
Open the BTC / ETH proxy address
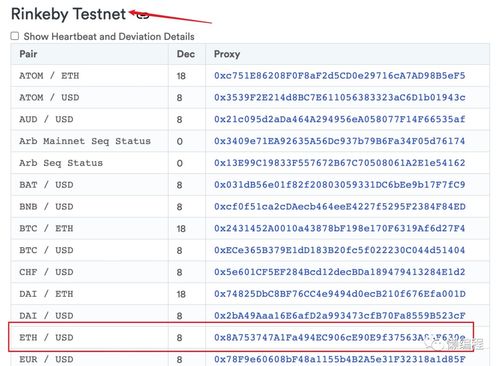click(x=339, y=228)
